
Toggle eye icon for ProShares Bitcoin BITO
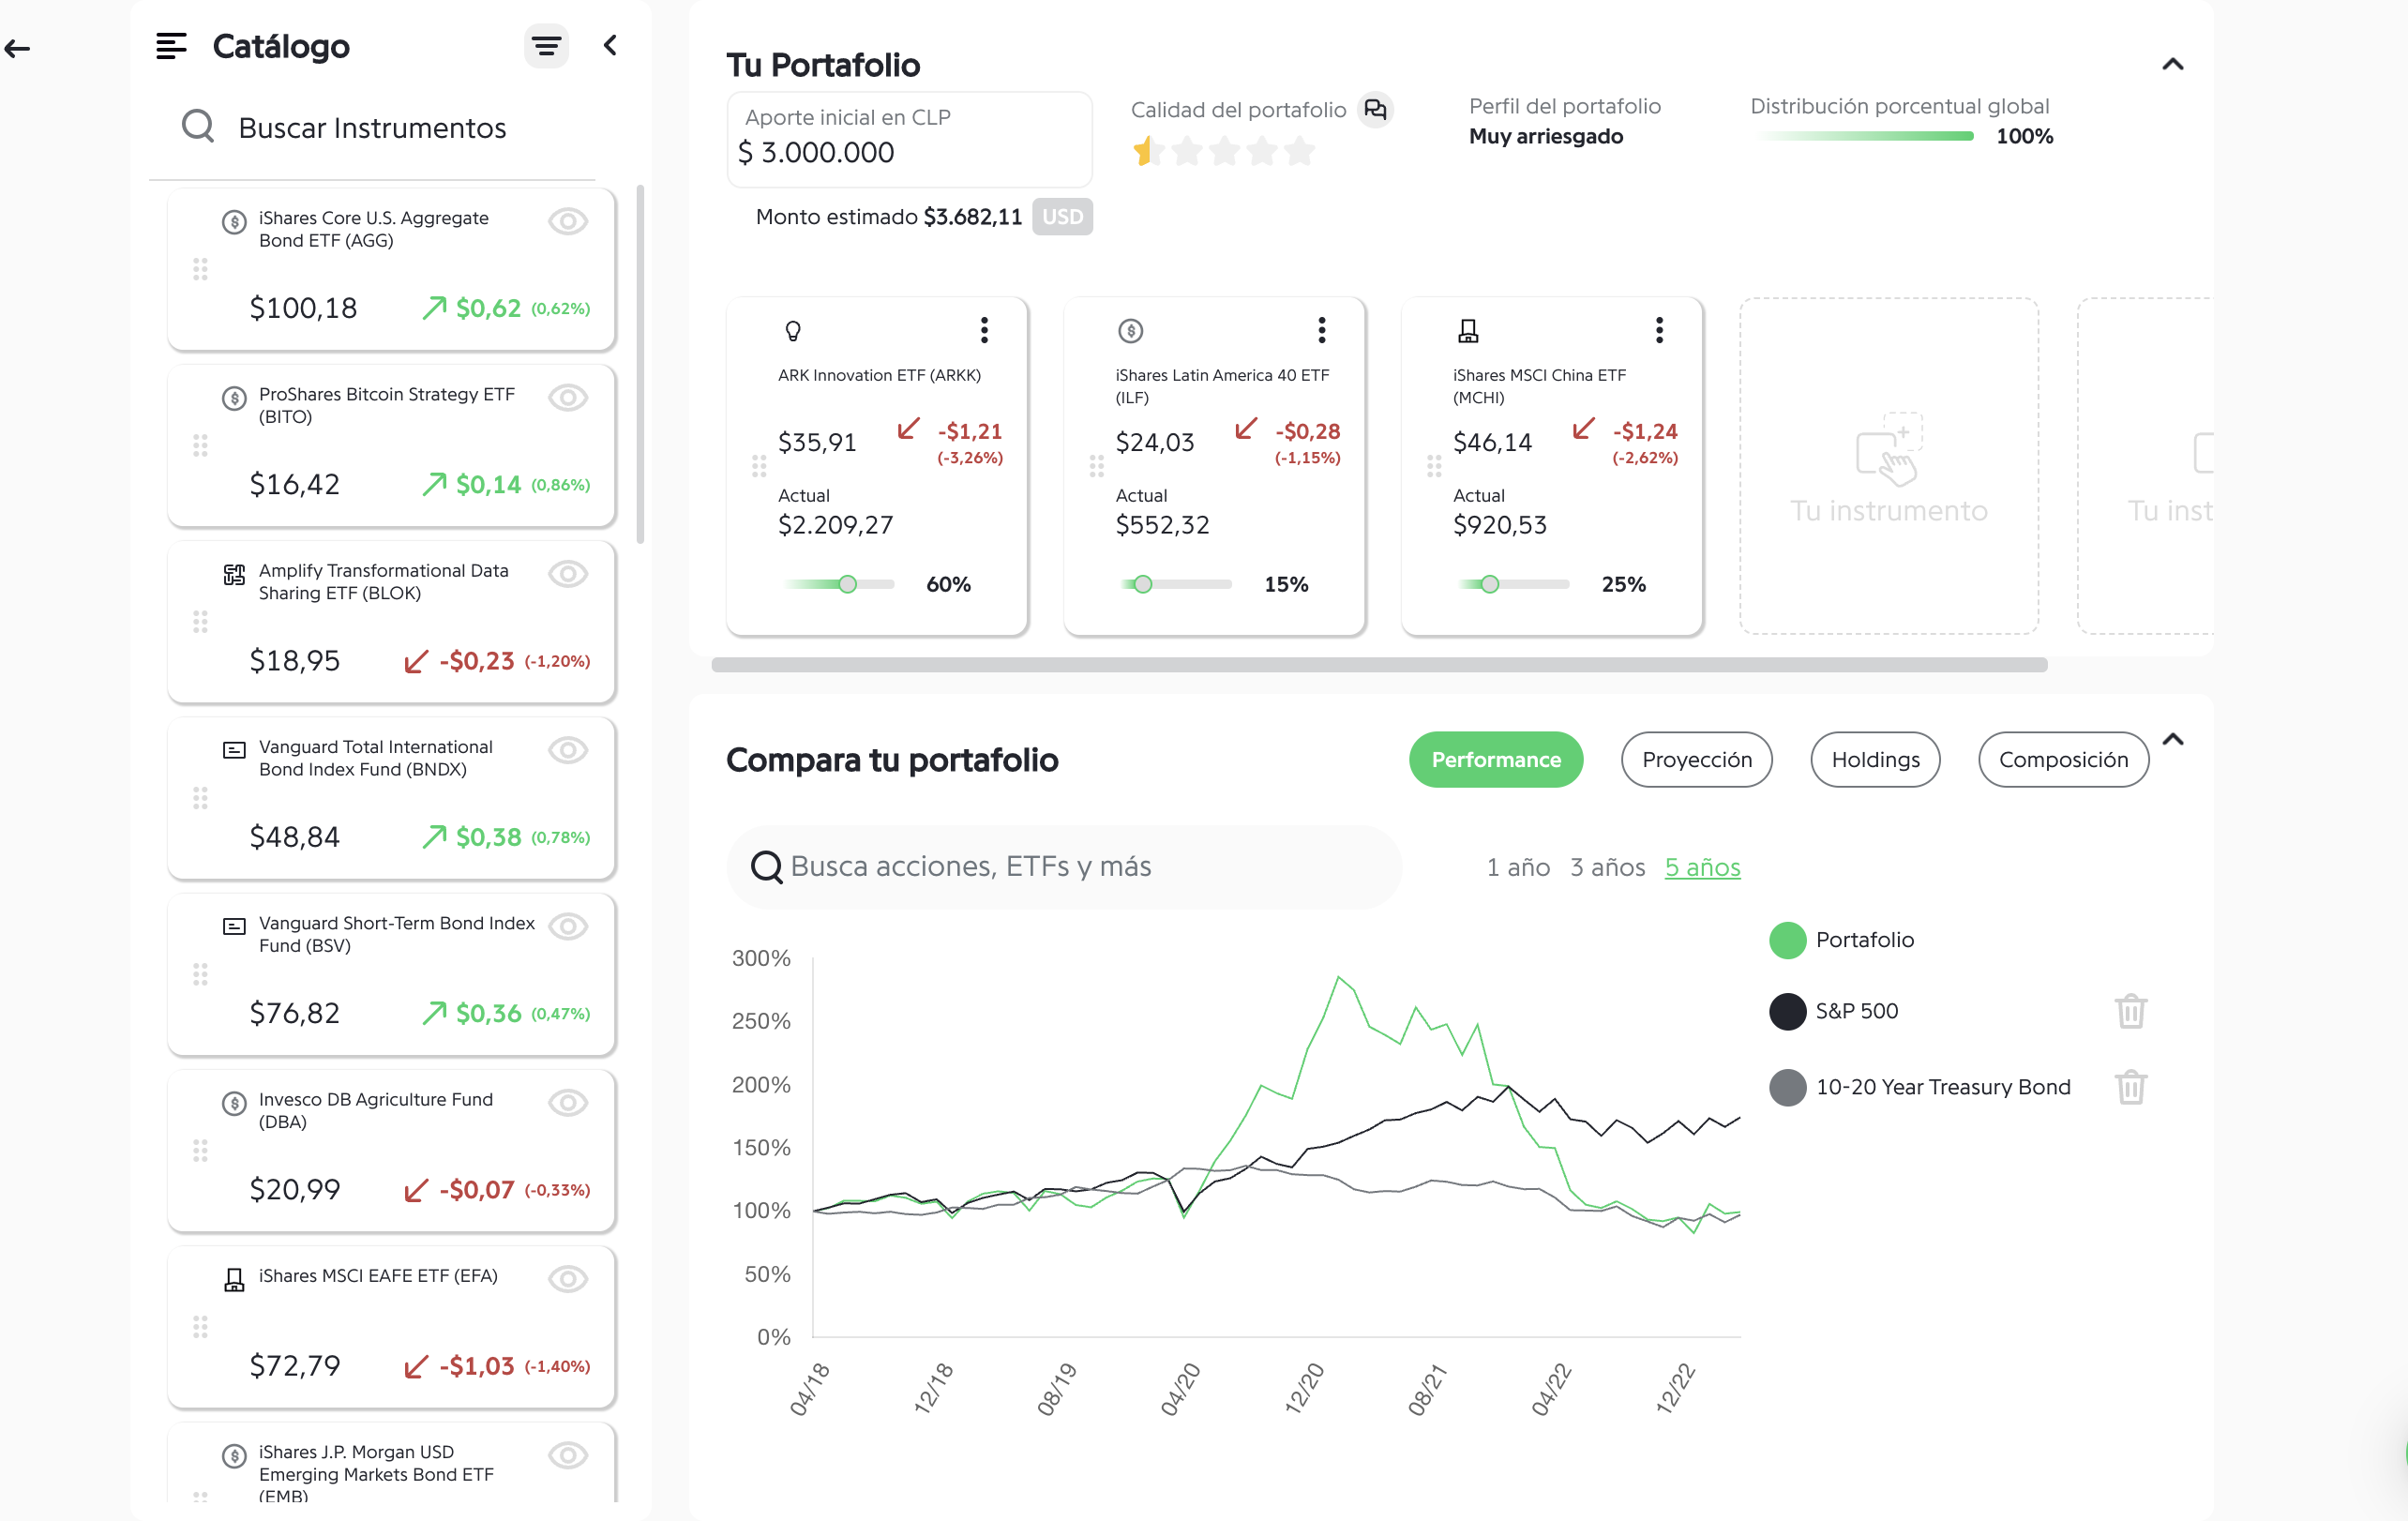568,397
